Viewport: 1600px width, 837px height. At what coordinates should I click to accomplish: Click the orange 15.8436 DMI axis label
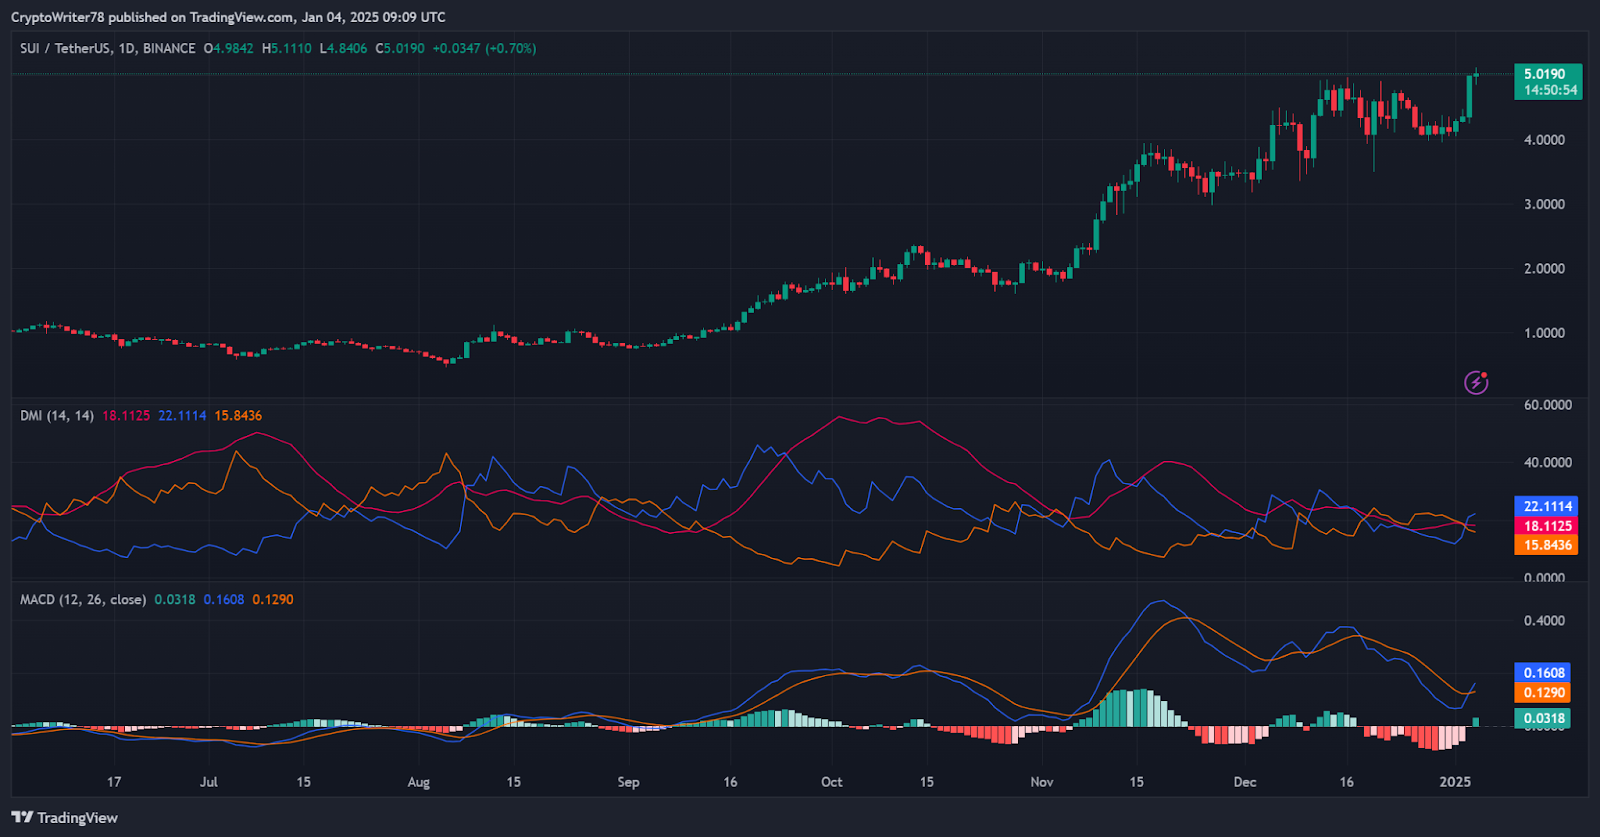click(1547, 545)
